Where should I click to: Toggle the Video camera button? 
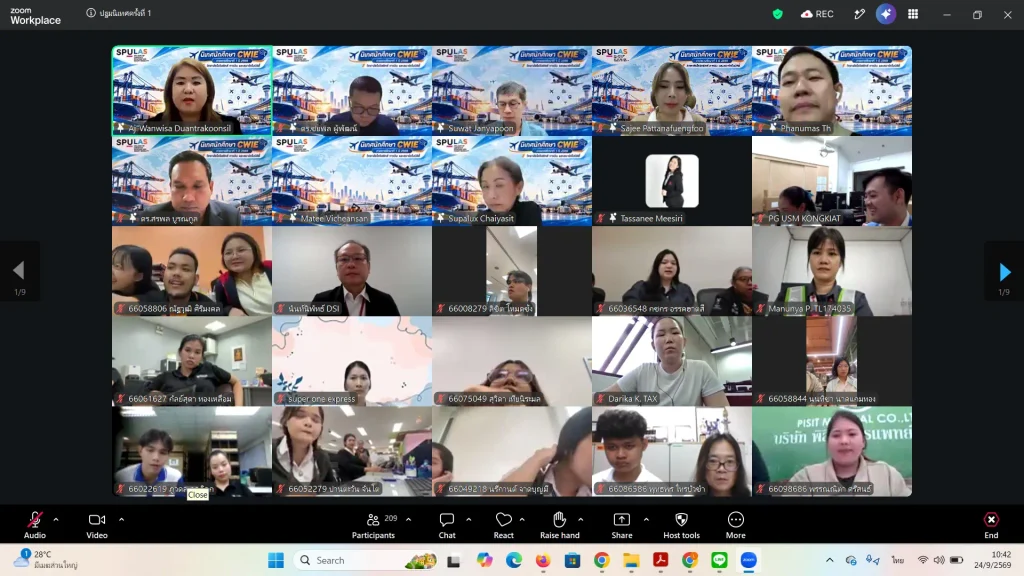click(x=97, y=524)
